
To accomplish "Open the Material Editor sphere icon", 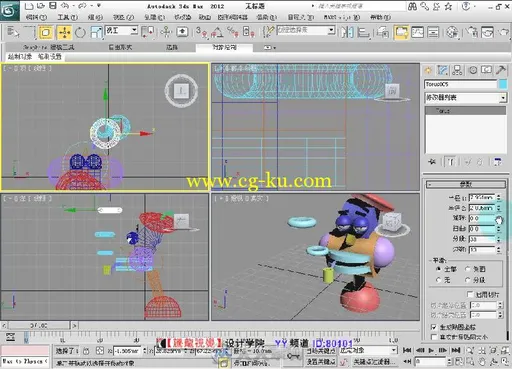I will click(452, 32).
